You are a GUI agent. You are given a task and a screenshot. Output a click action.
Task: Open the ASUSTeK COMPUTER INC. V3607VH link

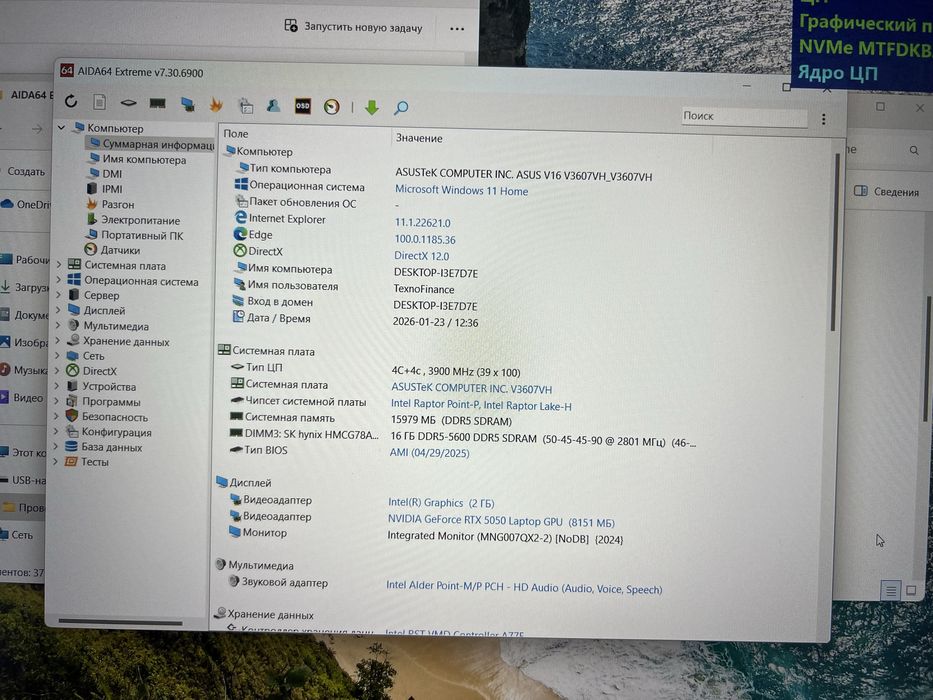click(471, 388)
